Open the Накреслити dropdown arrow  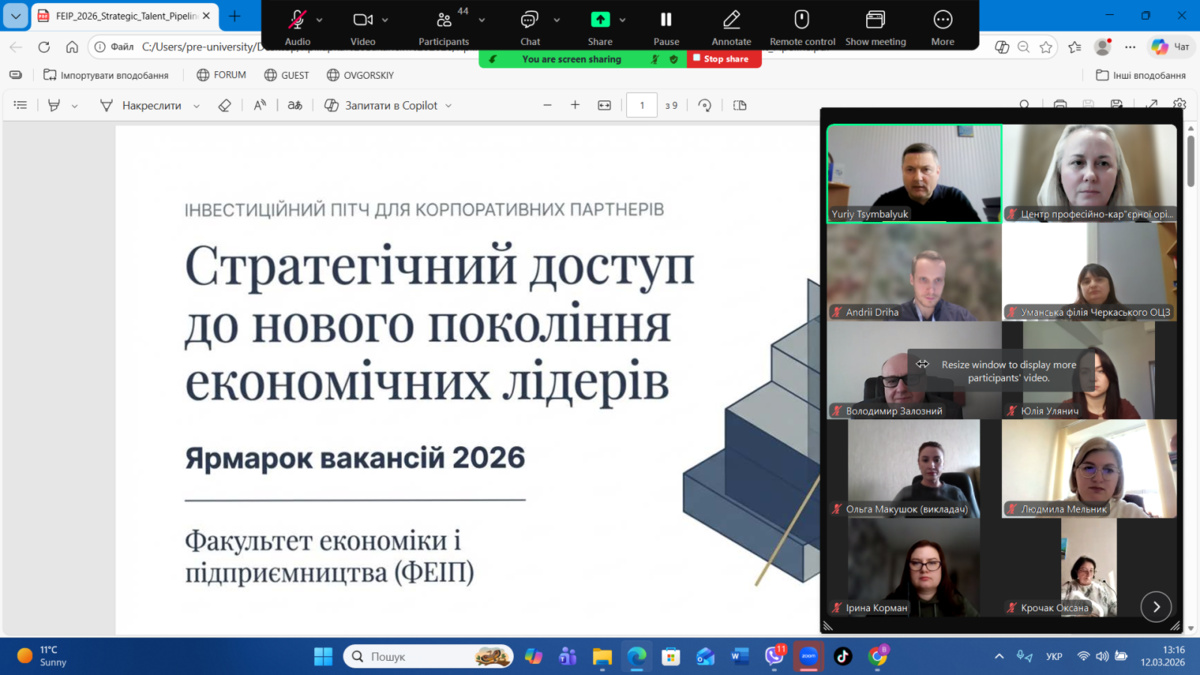[x=196, y=106]
